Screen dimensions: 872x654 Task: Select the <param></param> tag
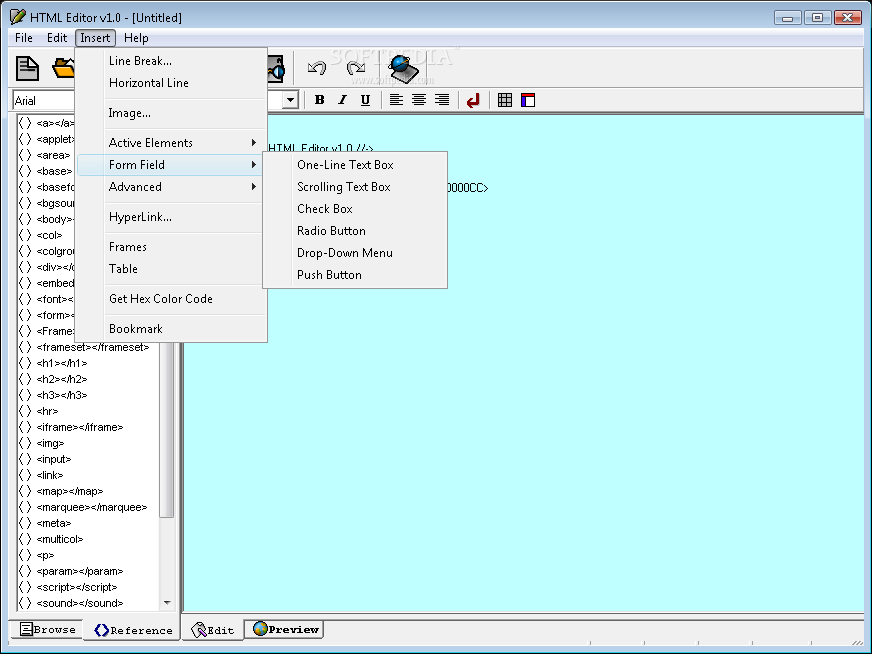tap(80, 572)
